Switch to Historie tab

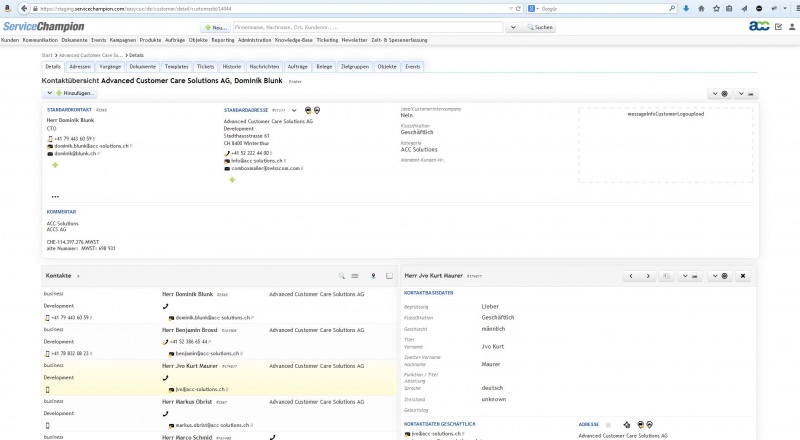tap(232, 66)
